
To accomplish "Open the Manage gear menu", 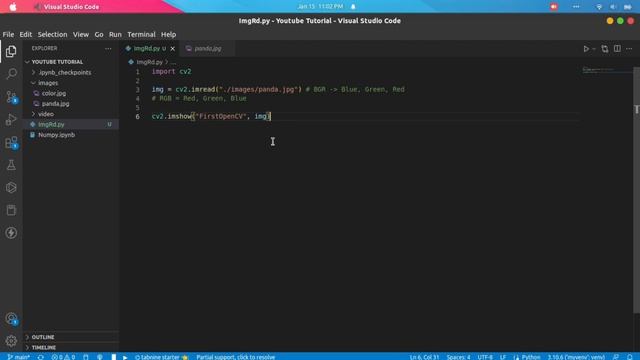I will (x=11, y=340).
